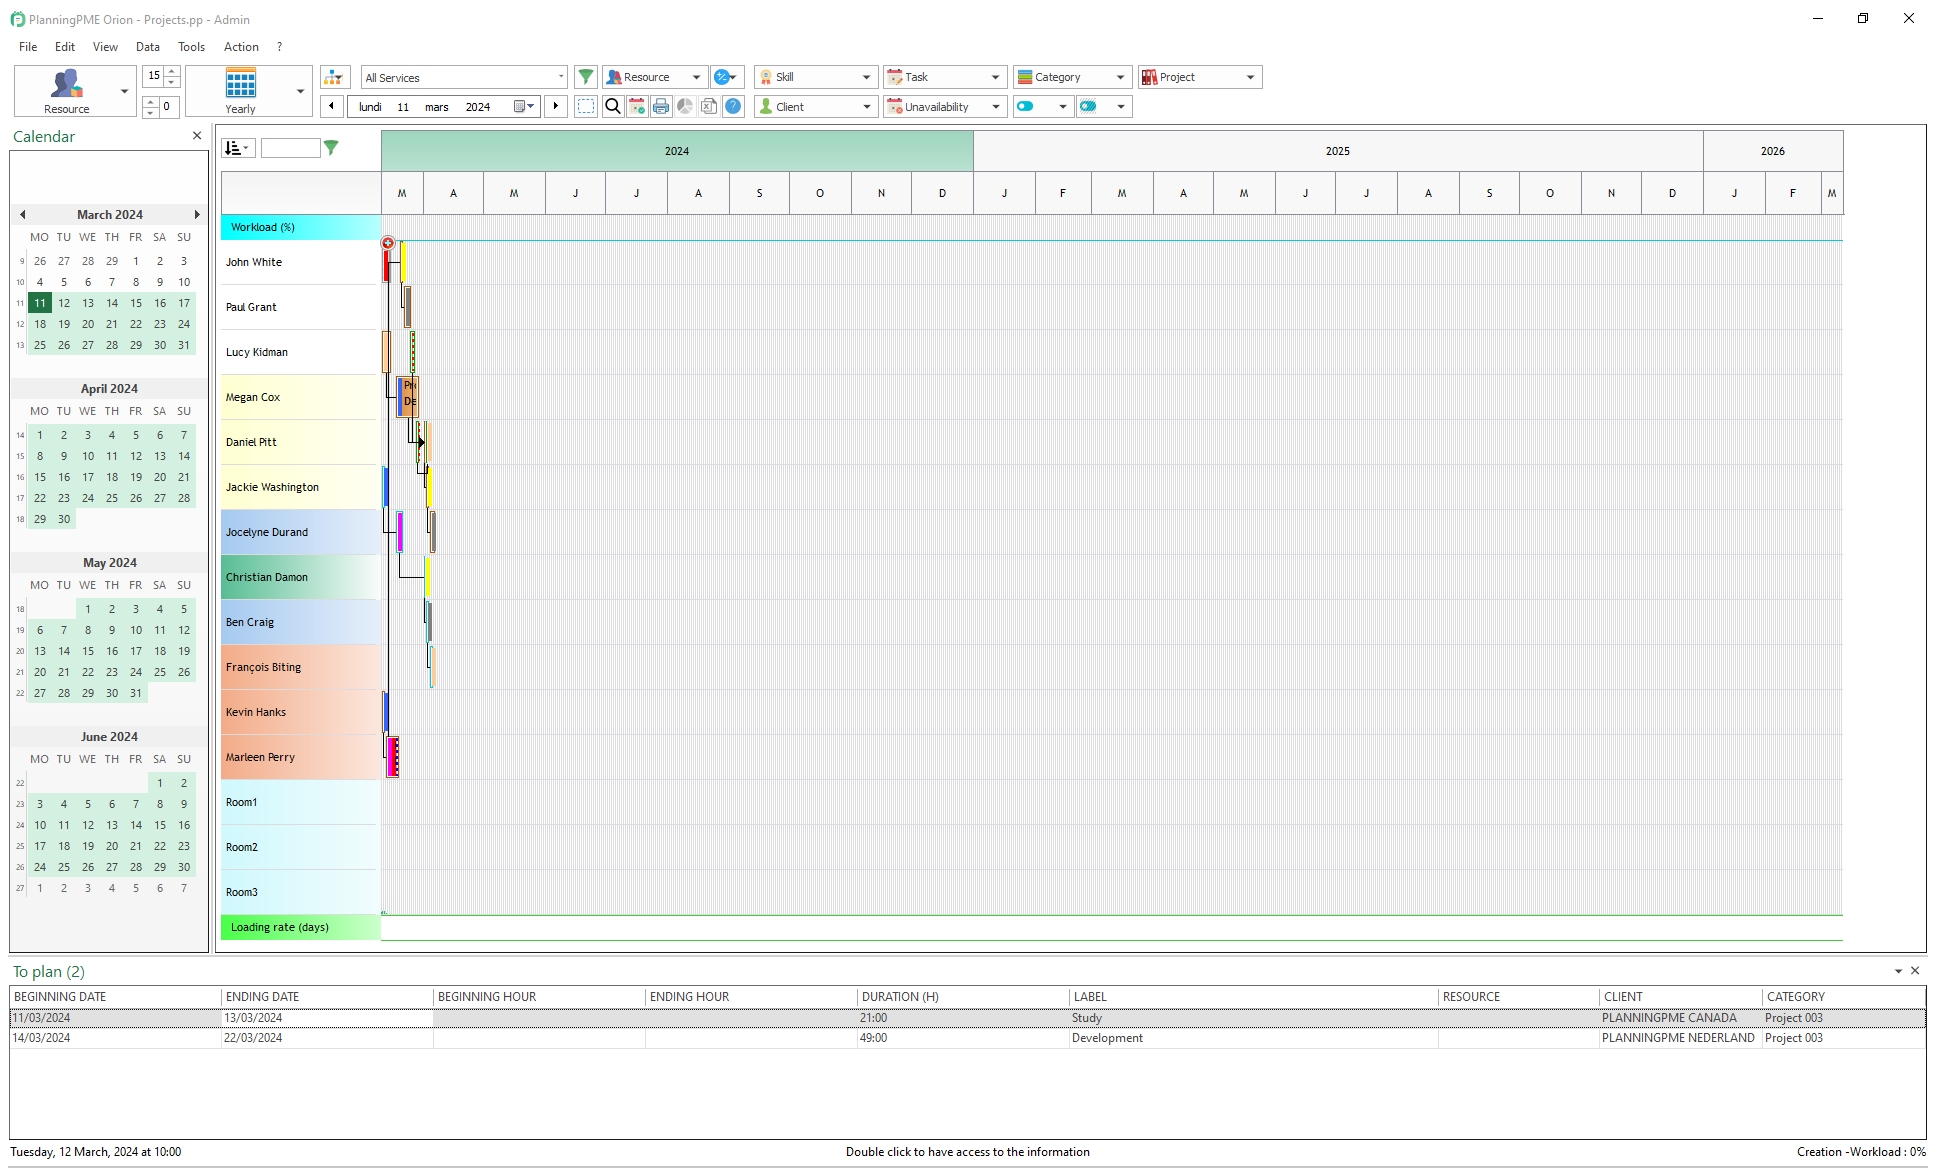Click Megan Cox's orange task bar
The image size is (1936, 1168).
point(410,397)
